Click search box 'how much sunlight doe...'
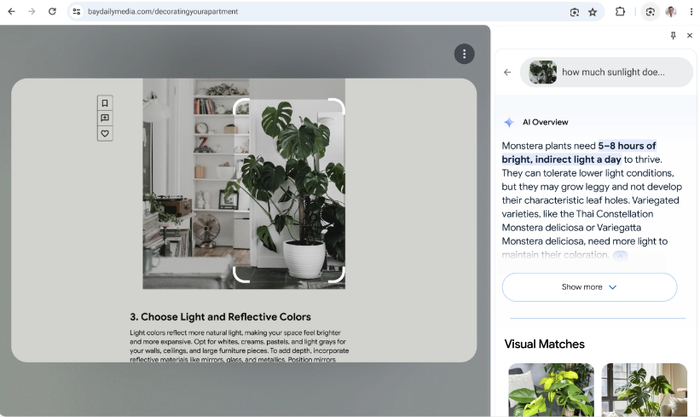 pyautogui.click(x=606, y=72)
